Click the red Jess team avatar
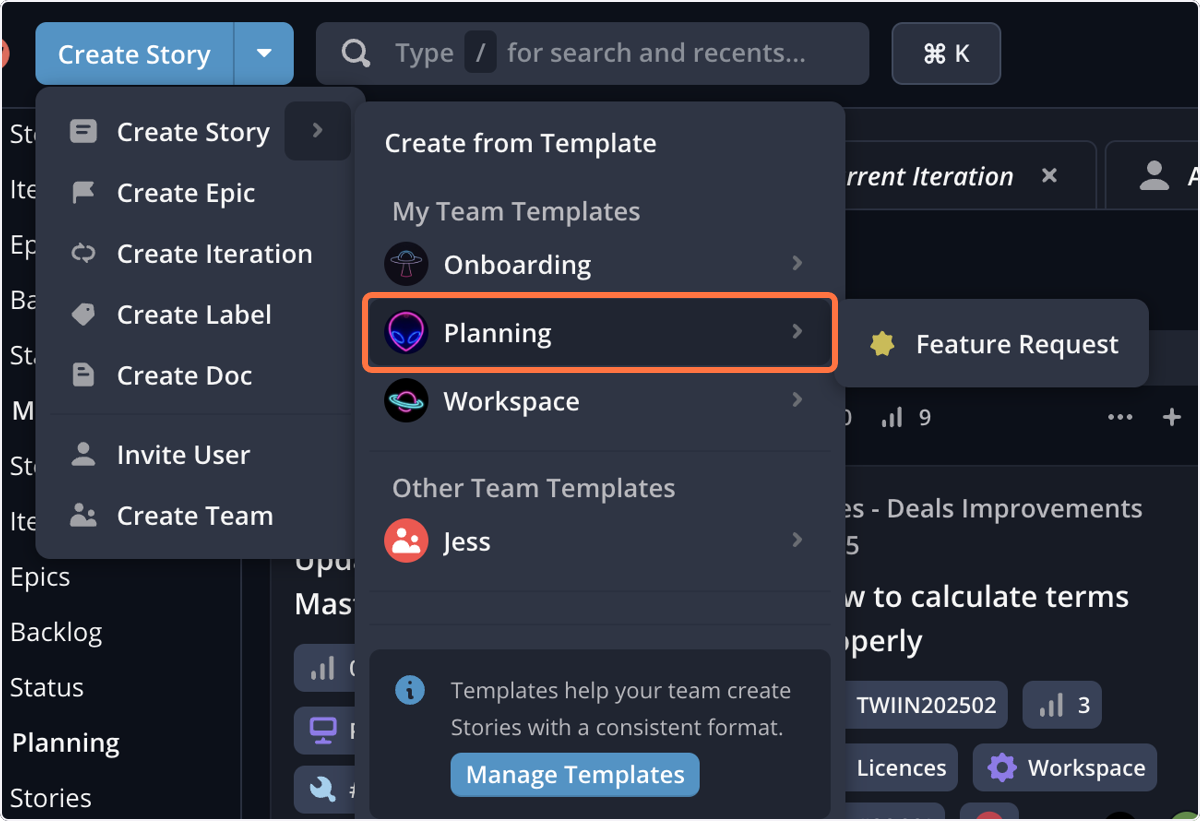This screenshot has height=821, width=1200. tap(406, 541)
